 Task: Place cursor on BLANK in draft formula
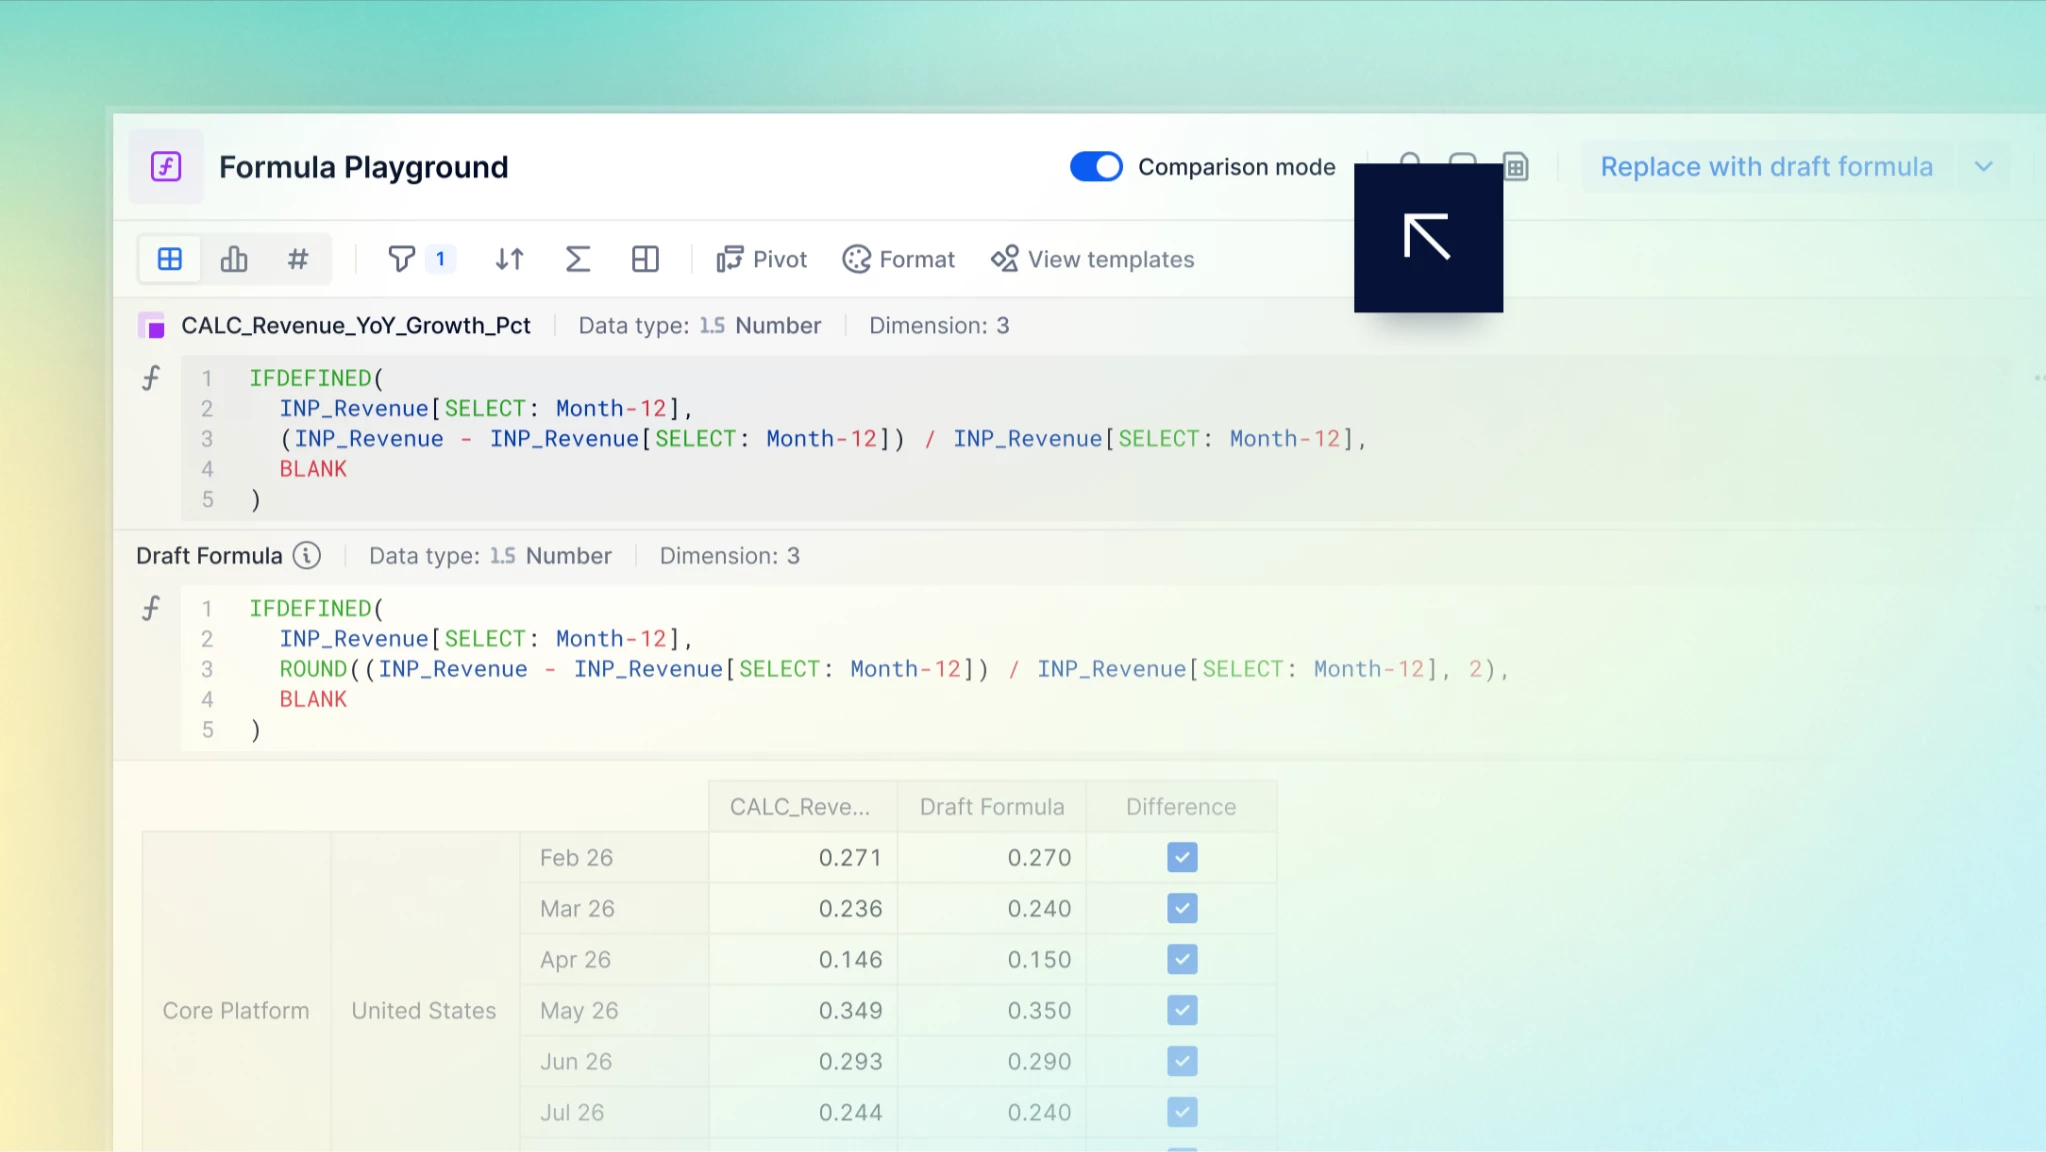point(313,699)
